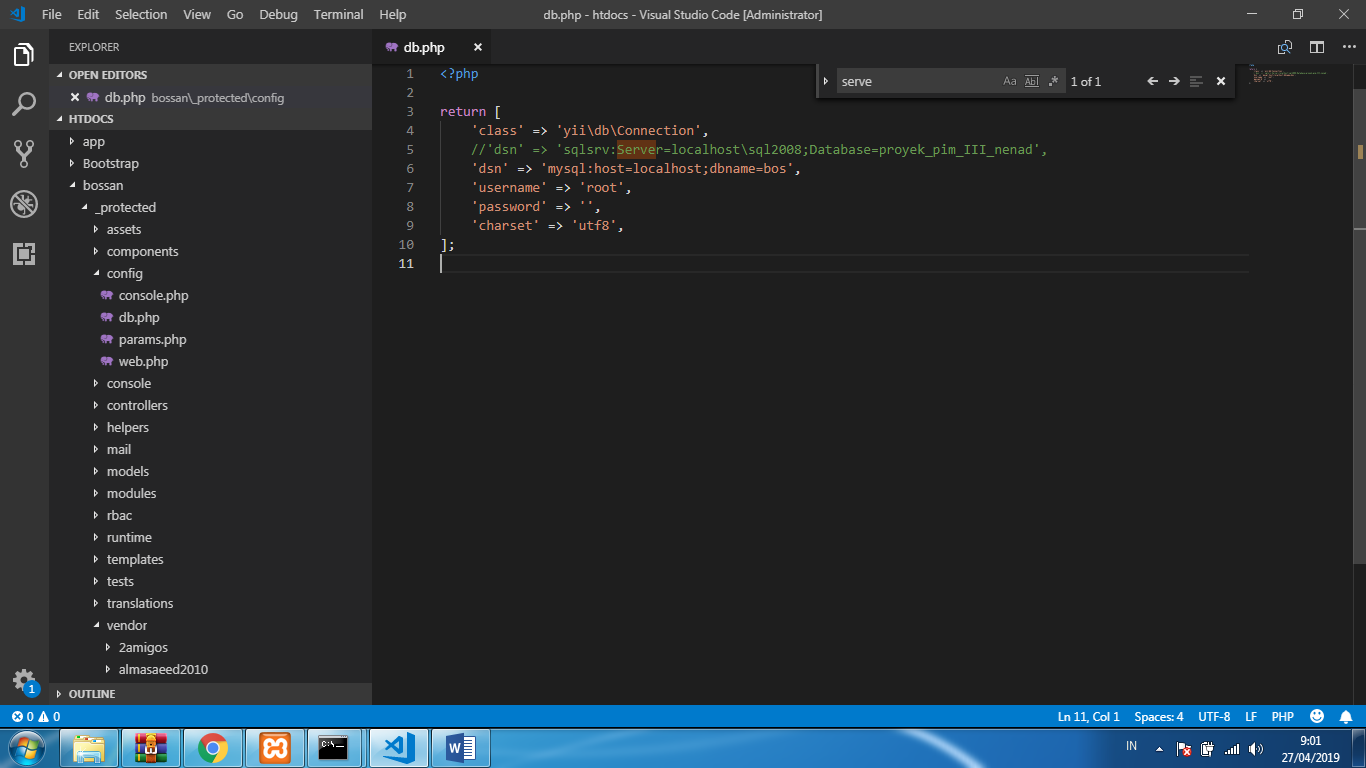
Task: Open the feedback smiley in status bar
Action: point(1315,716)
